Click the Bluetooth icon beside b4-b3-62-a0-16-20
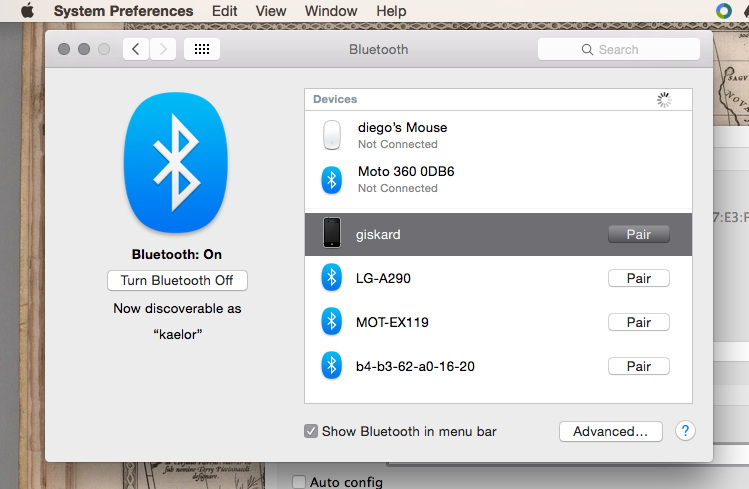 pos(332,365)
